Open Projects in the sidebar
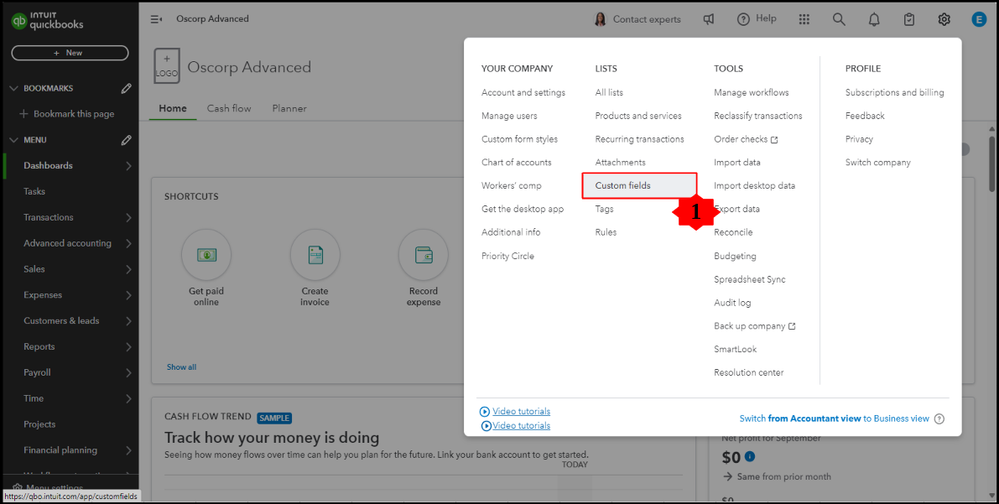Viewport: 999px width, 504px height. pos(40,424)
